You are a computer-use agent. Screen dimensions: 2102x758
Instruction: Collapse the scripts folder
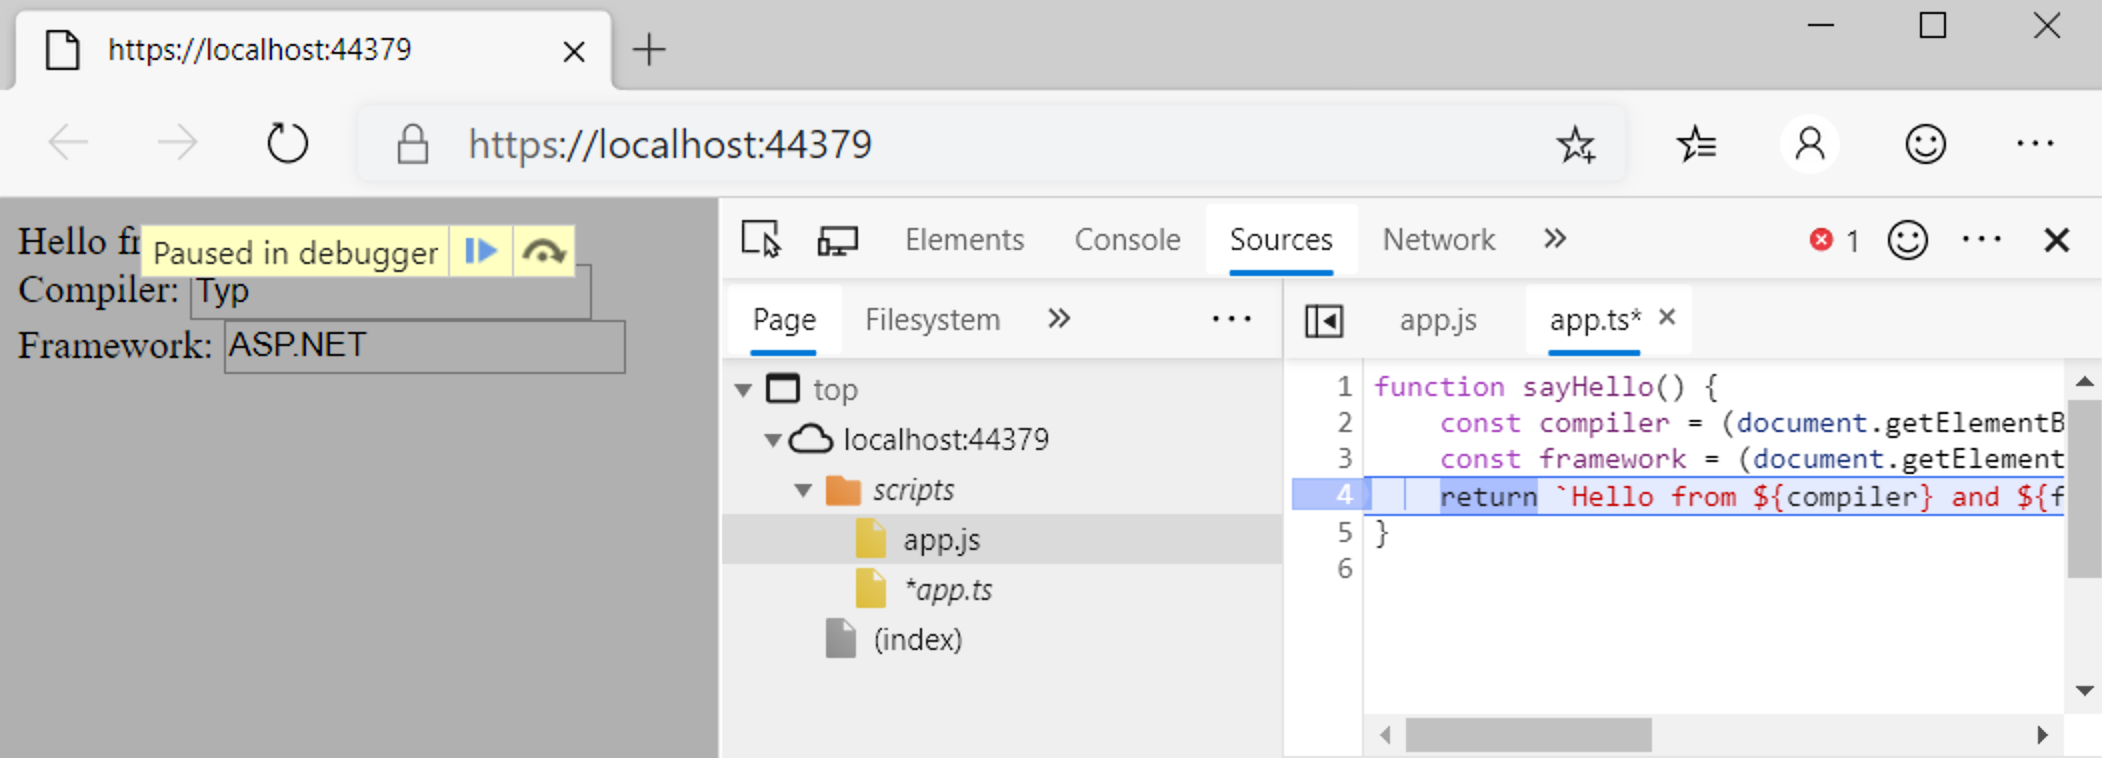pos(803,490)
